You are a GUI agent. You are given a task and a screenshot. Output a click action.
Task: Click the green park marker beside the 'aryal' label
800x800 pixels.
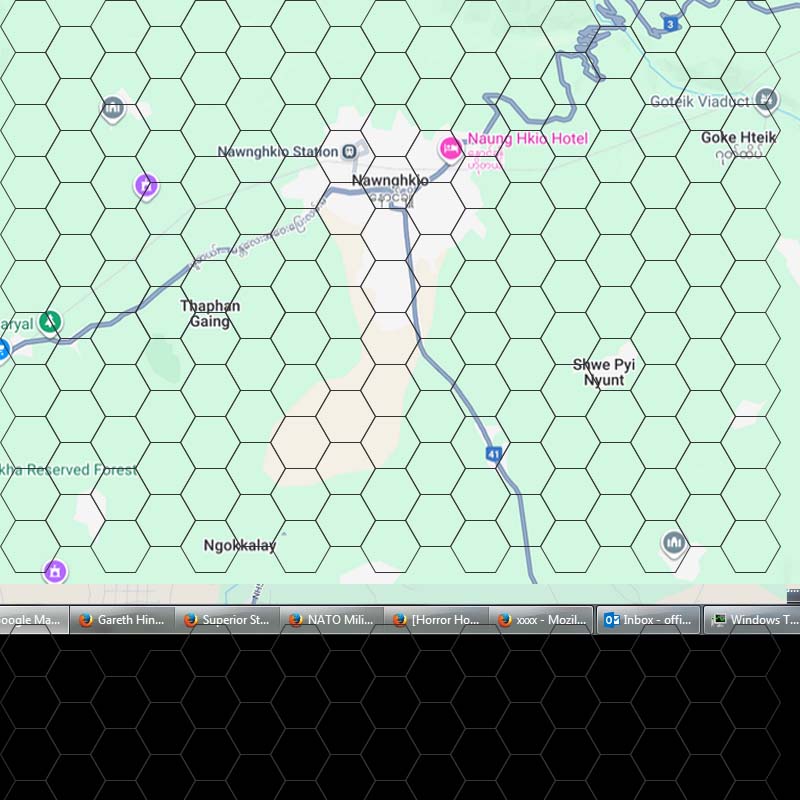50,322
